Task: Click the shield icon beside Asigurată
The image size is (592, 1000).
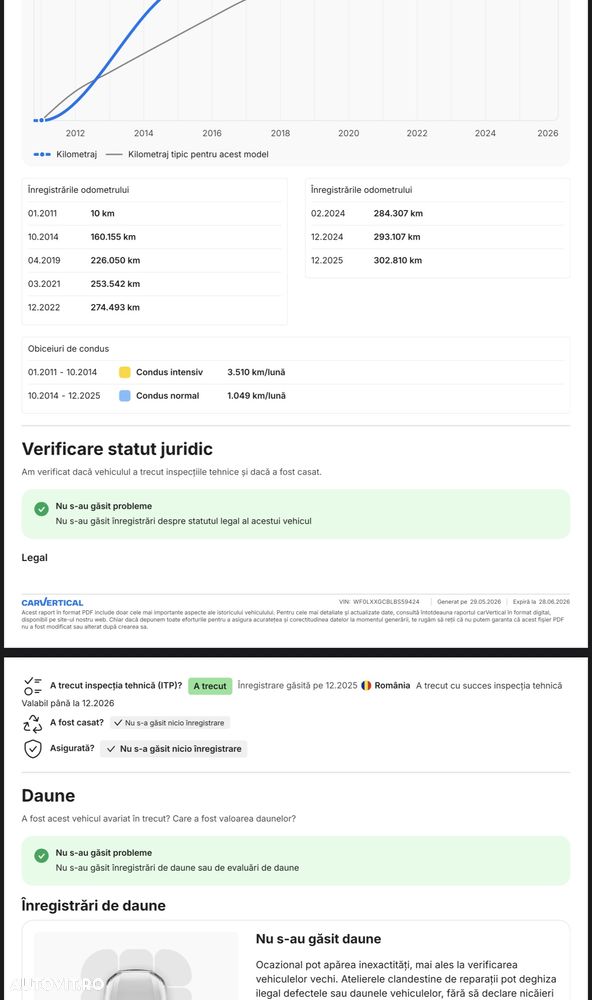Action: coord(33,749)
